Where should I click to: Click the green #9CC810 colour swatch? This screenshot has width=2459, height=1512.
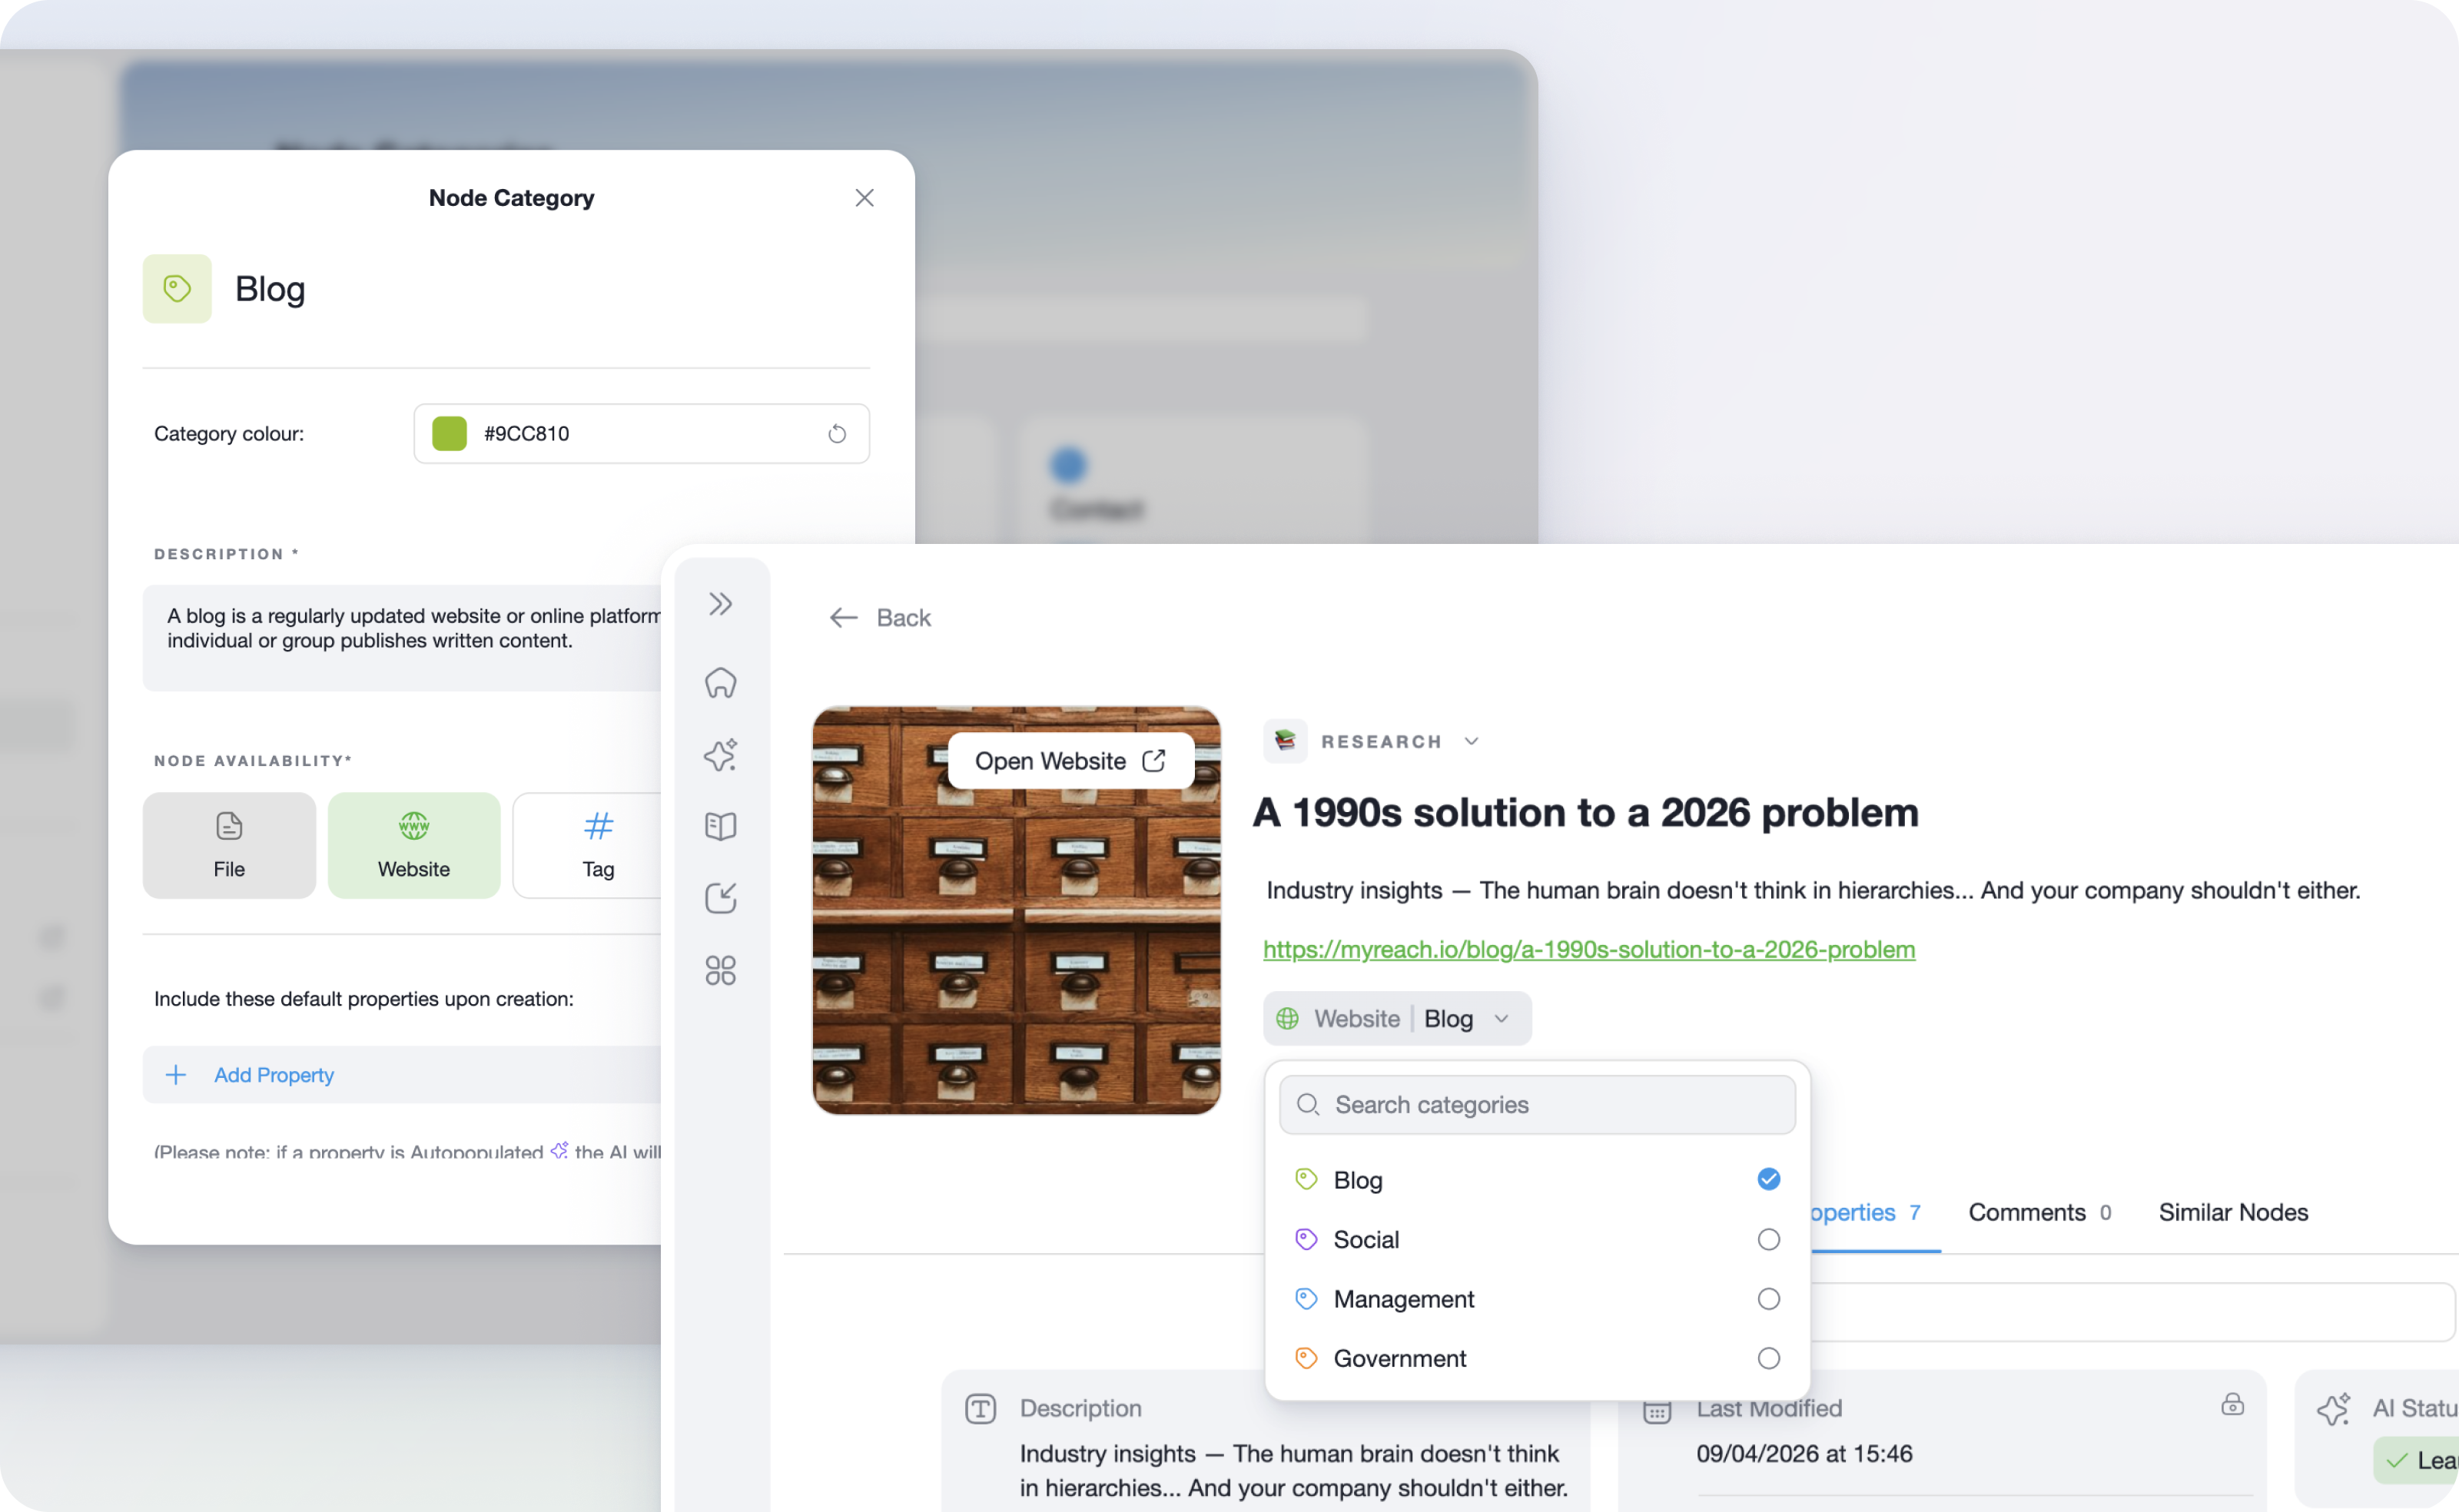(449, 434)
